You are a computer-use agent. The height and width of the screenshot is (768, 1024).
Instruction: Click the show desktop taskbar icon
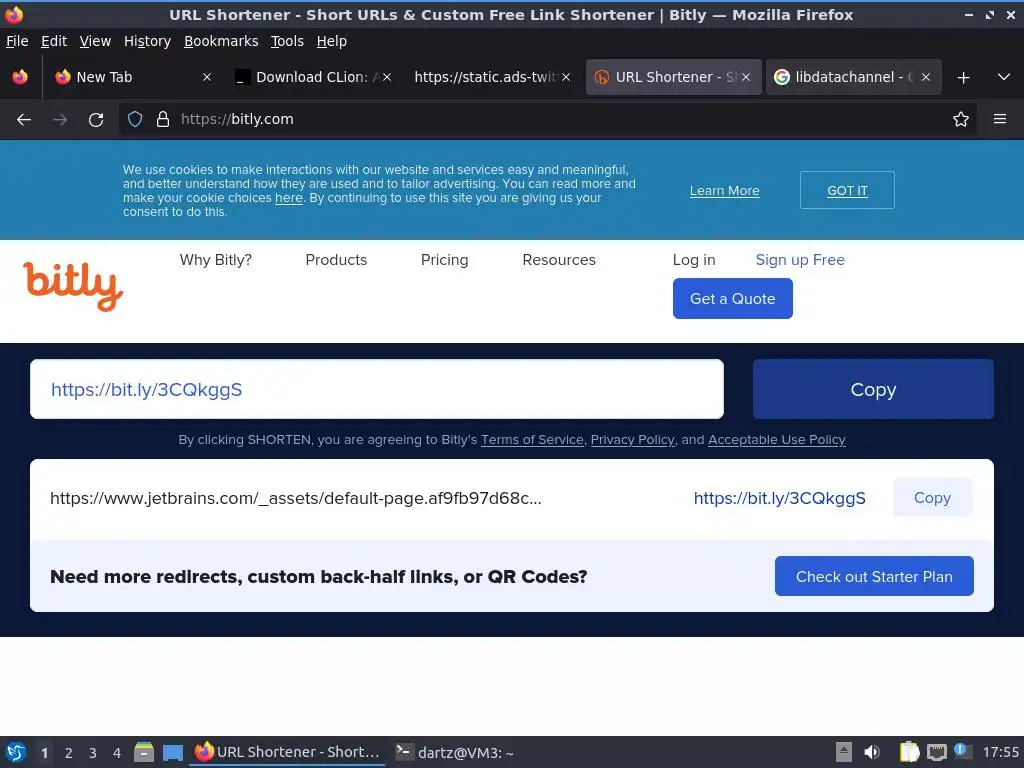[x=173, y=752]
